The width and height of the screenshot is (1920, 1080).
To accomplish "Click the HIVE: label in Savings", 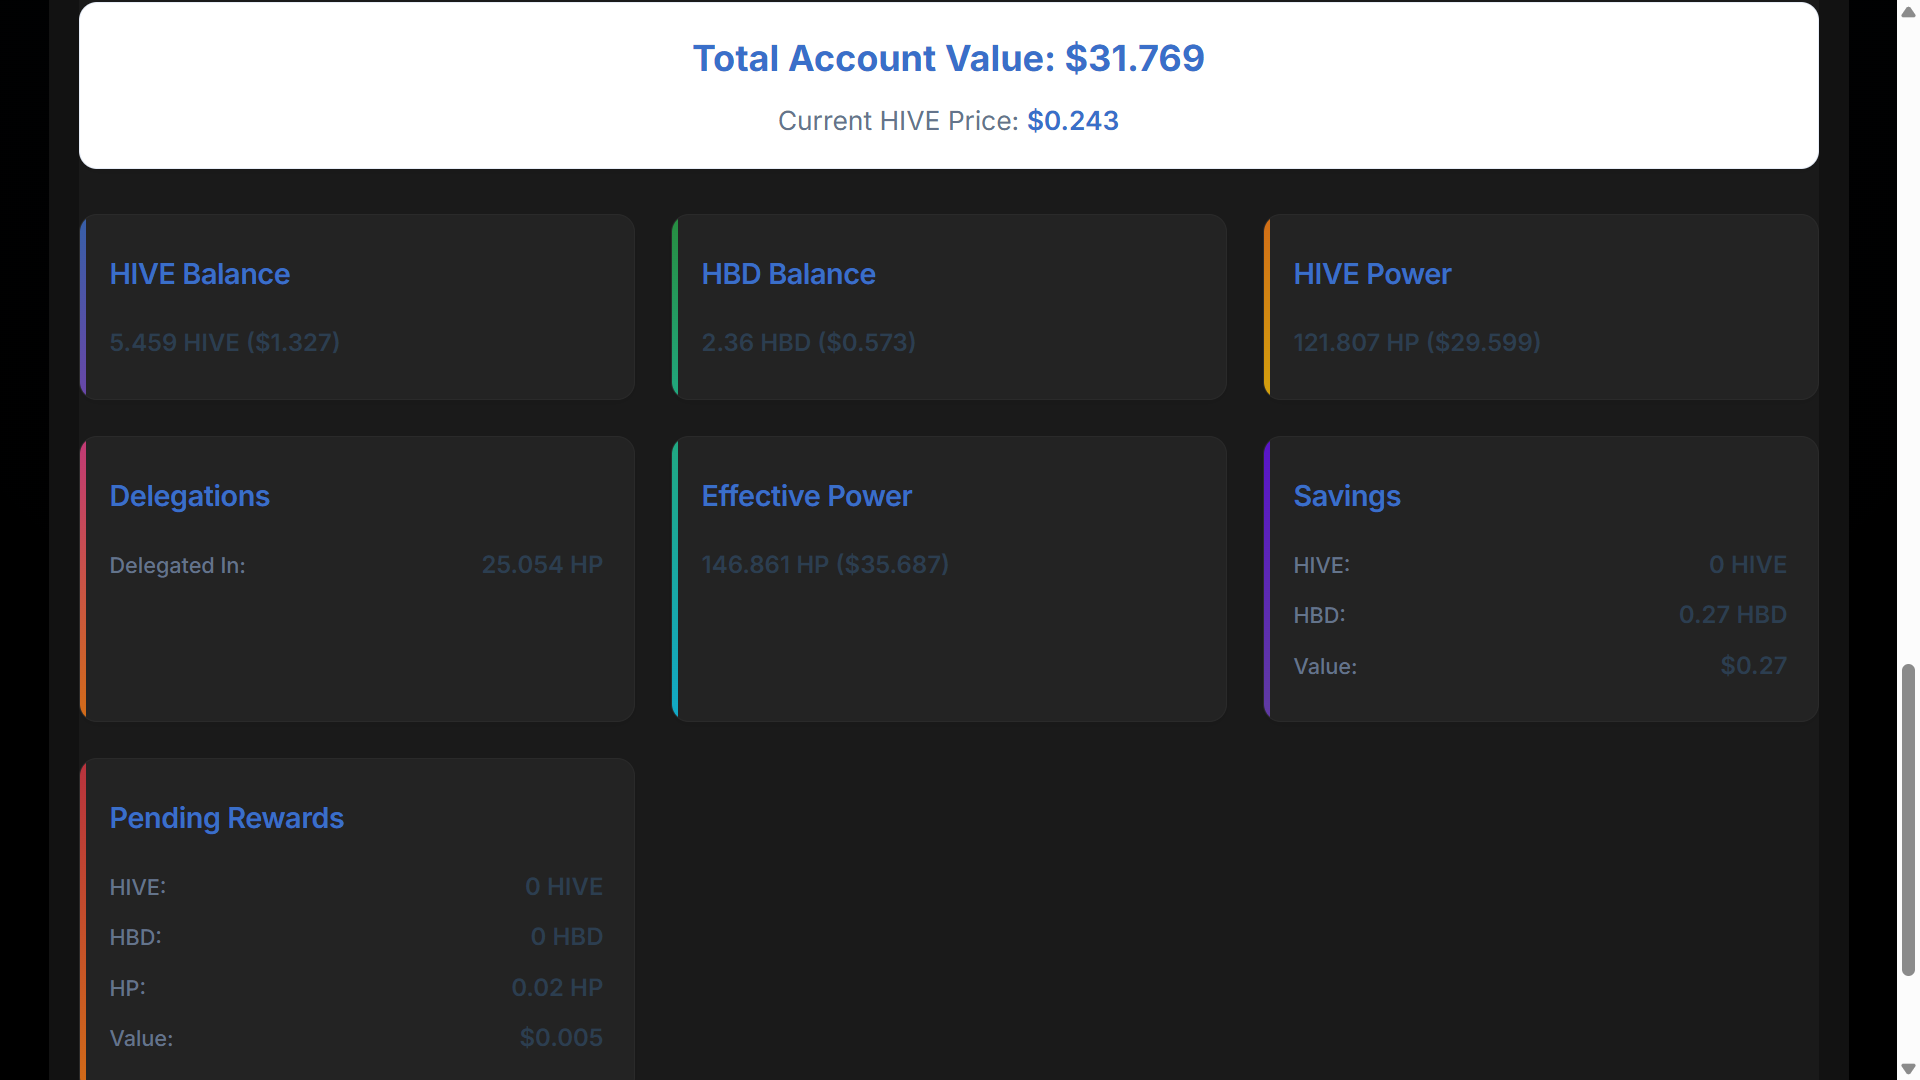I will coord(1322,565).
